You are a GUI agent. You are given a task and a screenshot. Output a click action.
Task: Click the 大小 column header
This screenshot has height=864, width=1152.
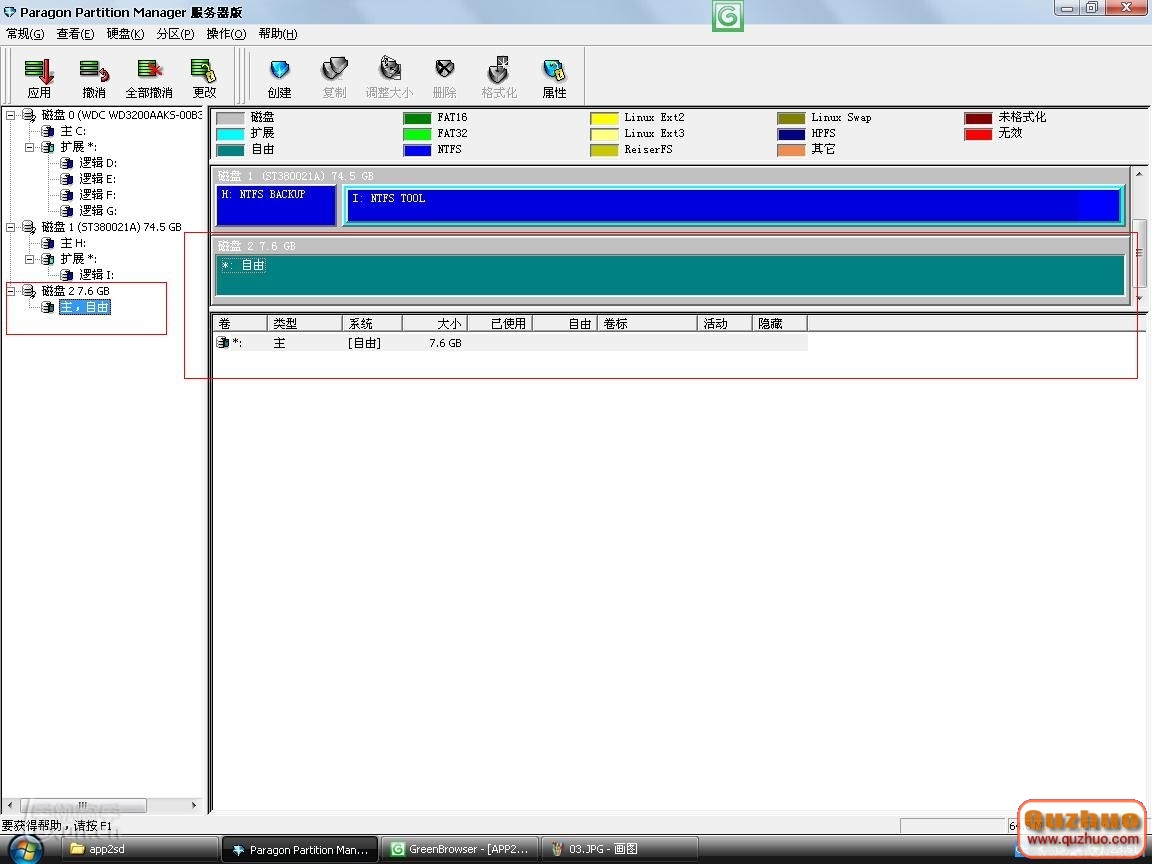pos(435,324)
